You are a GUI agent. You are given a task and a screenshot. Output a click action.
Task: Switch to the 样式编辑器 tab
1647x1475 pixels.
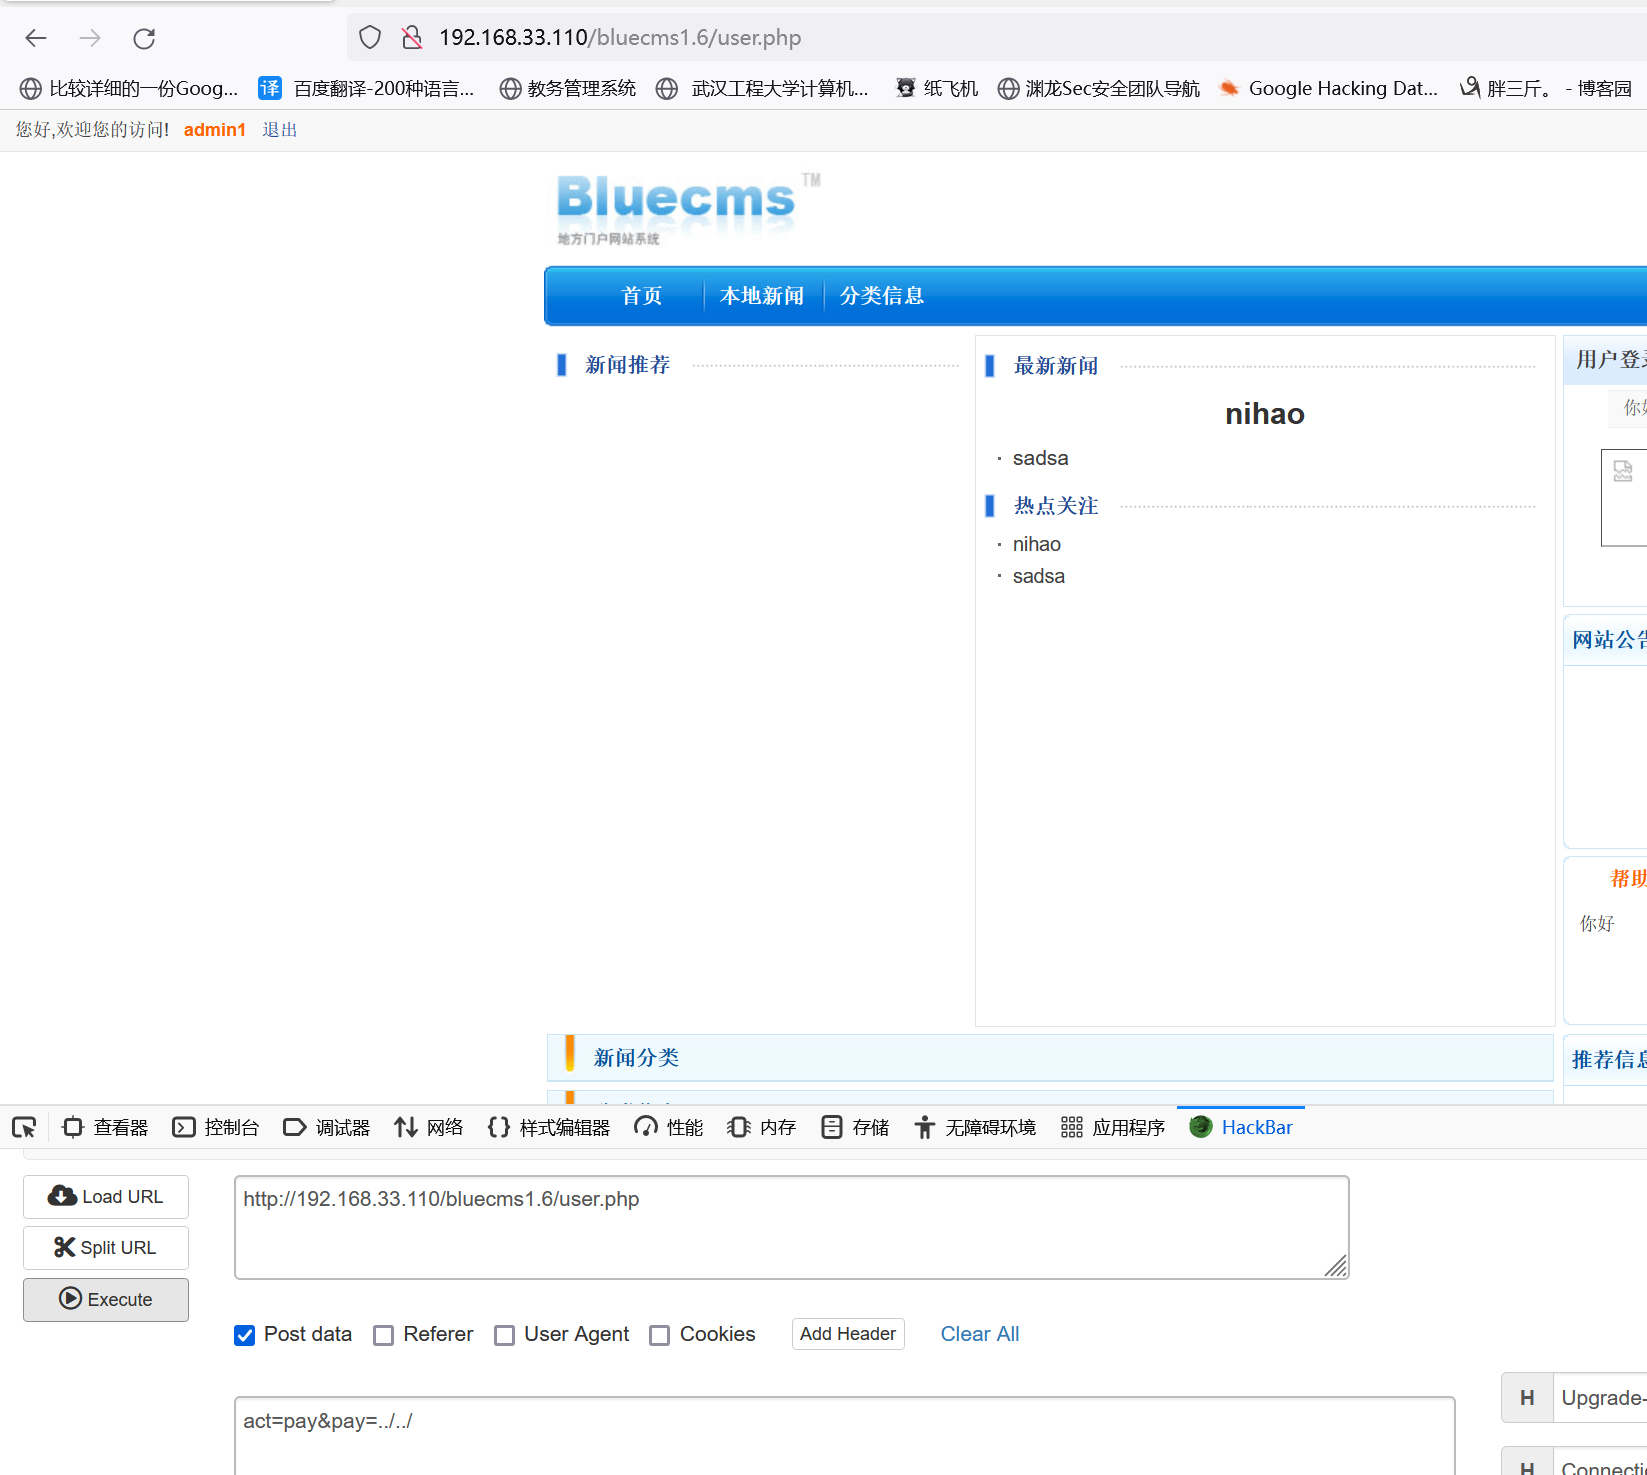pos(549,1128)
